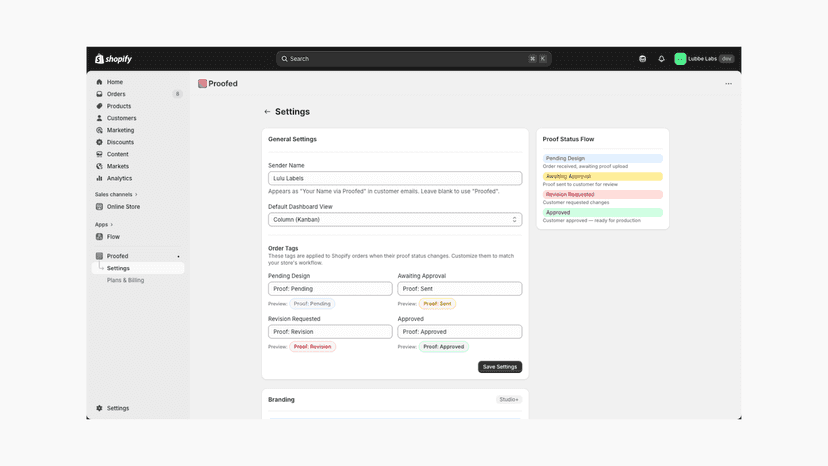Click the 'Proof: Pending' preview tag

click(x=312, y=304)
